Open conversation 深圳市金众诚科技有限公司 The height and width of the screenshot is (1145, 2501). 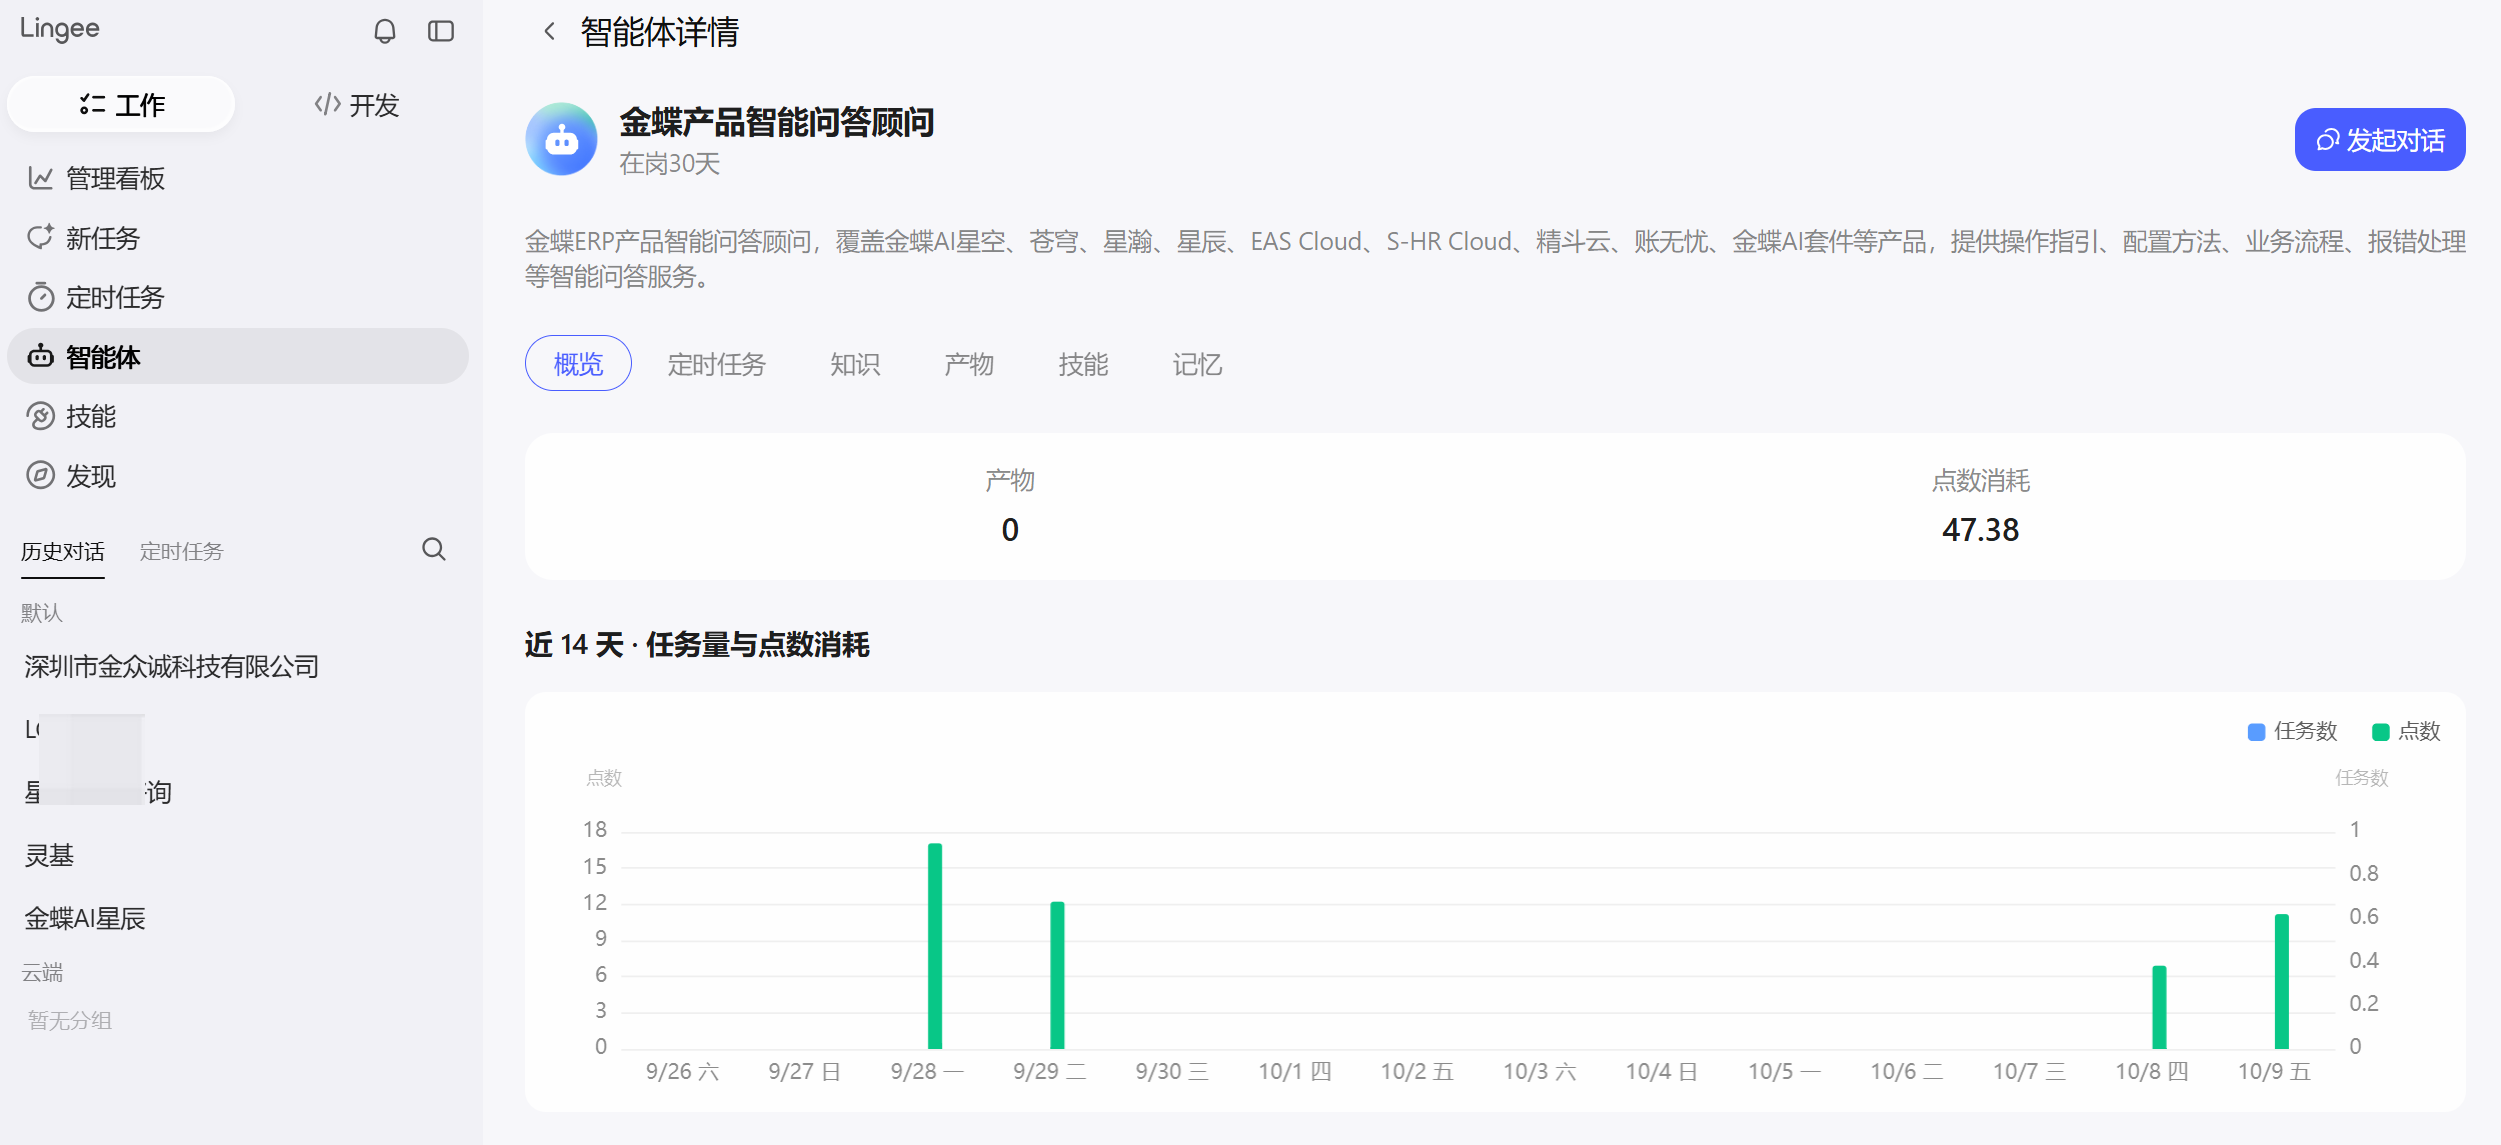click(x=172, y=666)
